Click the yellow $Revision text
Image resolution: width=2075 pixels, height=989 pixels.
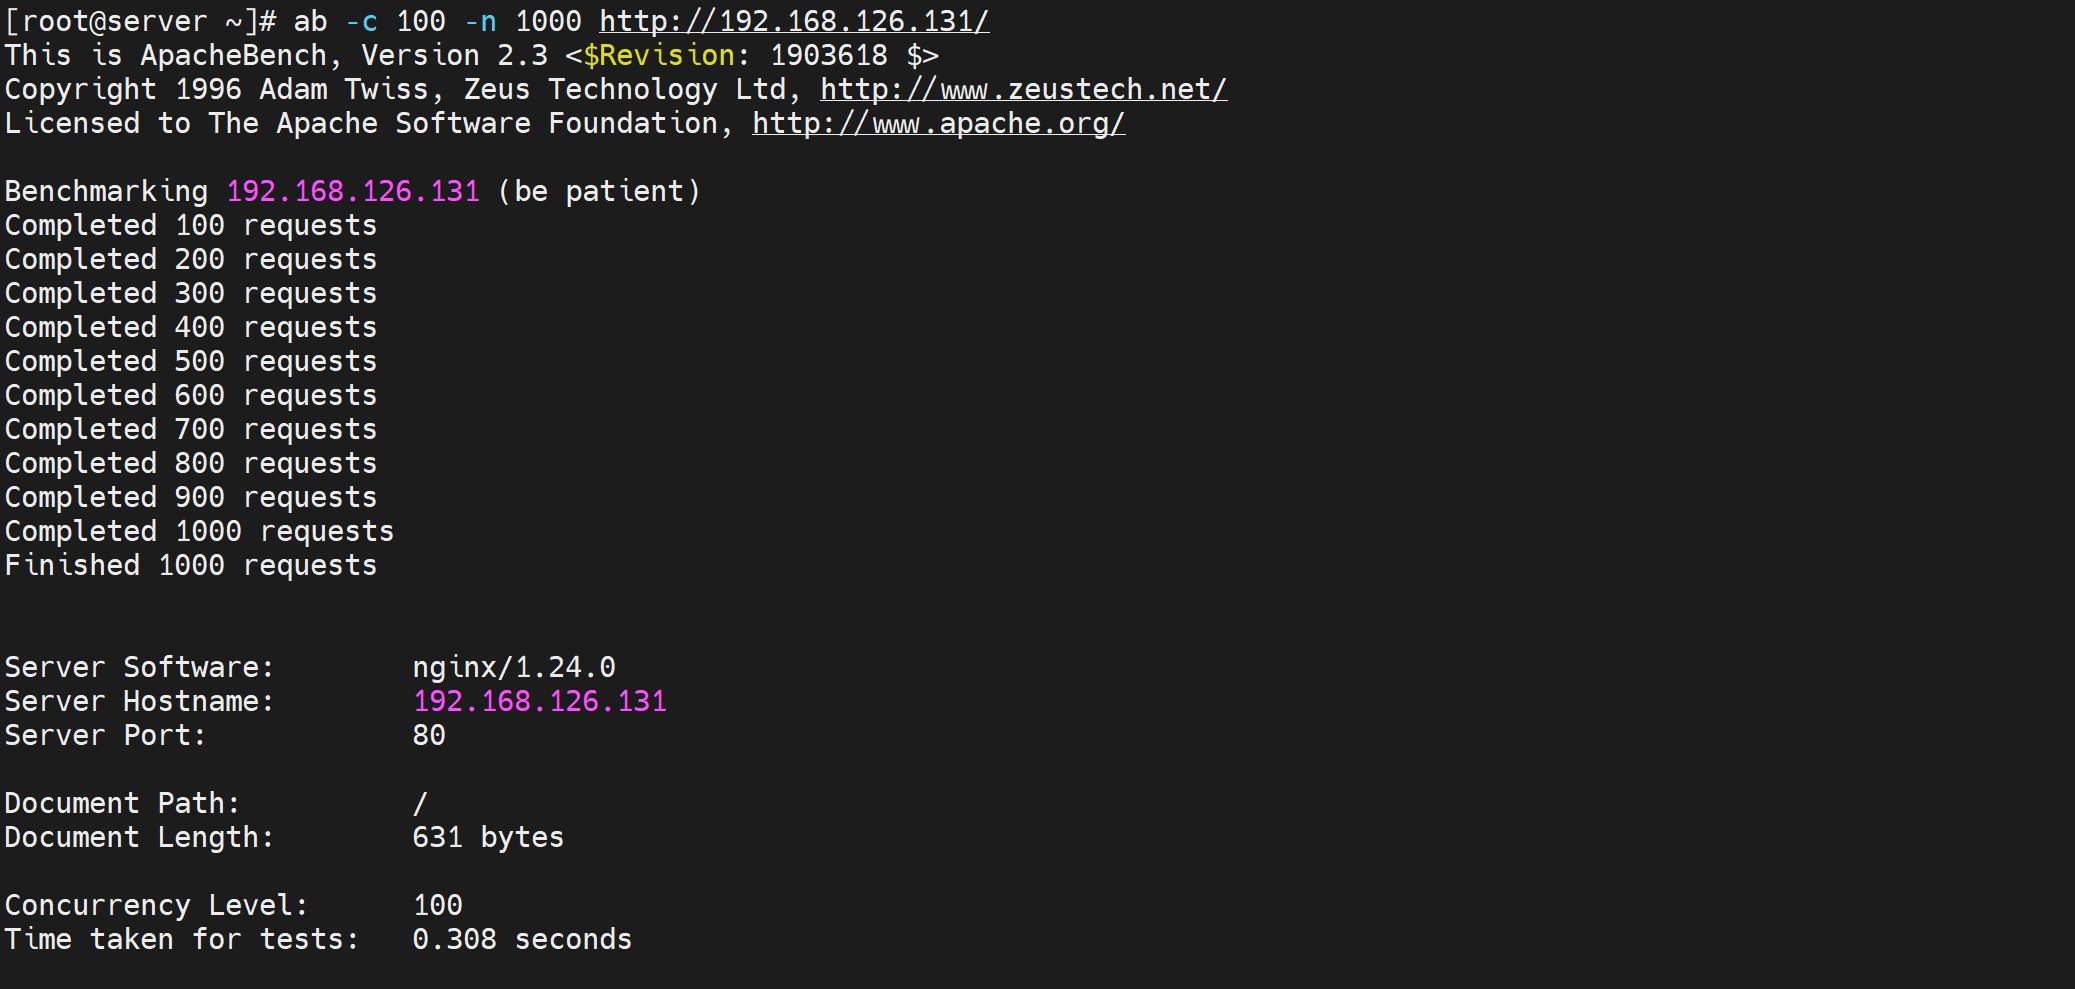point(659,55)
